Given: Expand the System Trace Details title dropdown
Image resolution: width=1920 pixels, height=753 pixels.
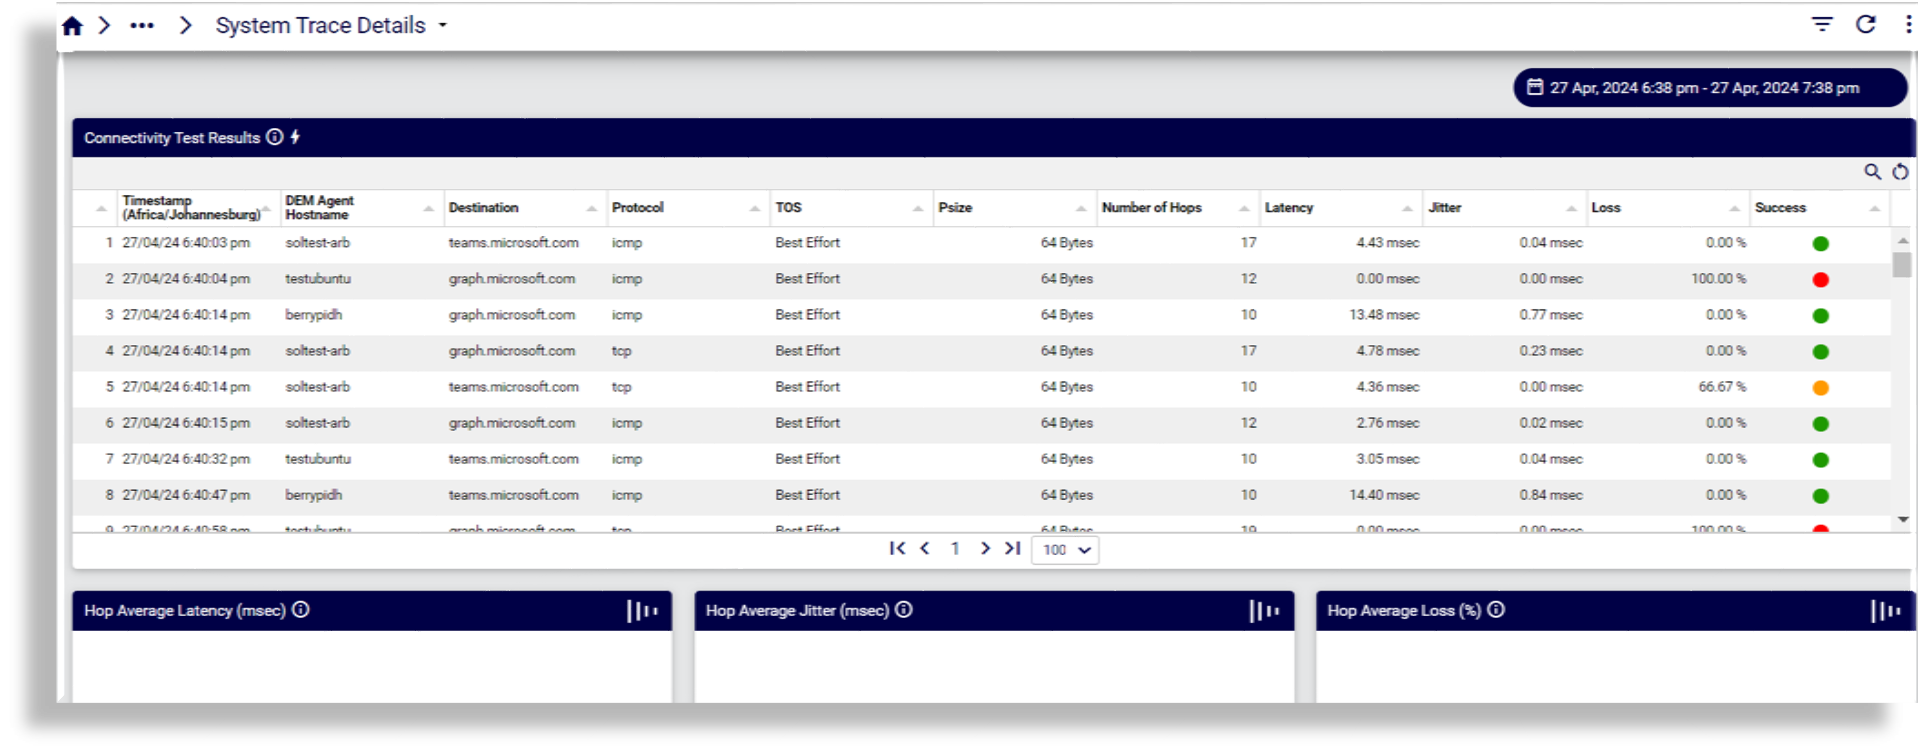Looking at the screenshot, I should (443, 26).
